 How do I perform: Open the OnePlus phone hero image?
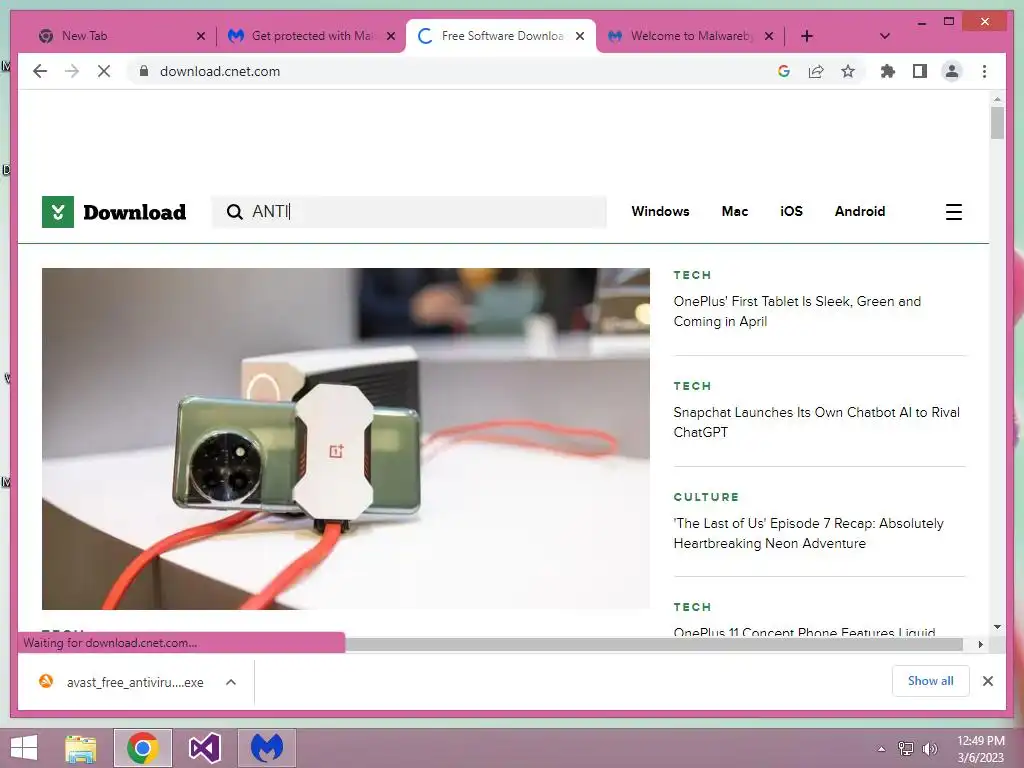click(345, 438)
